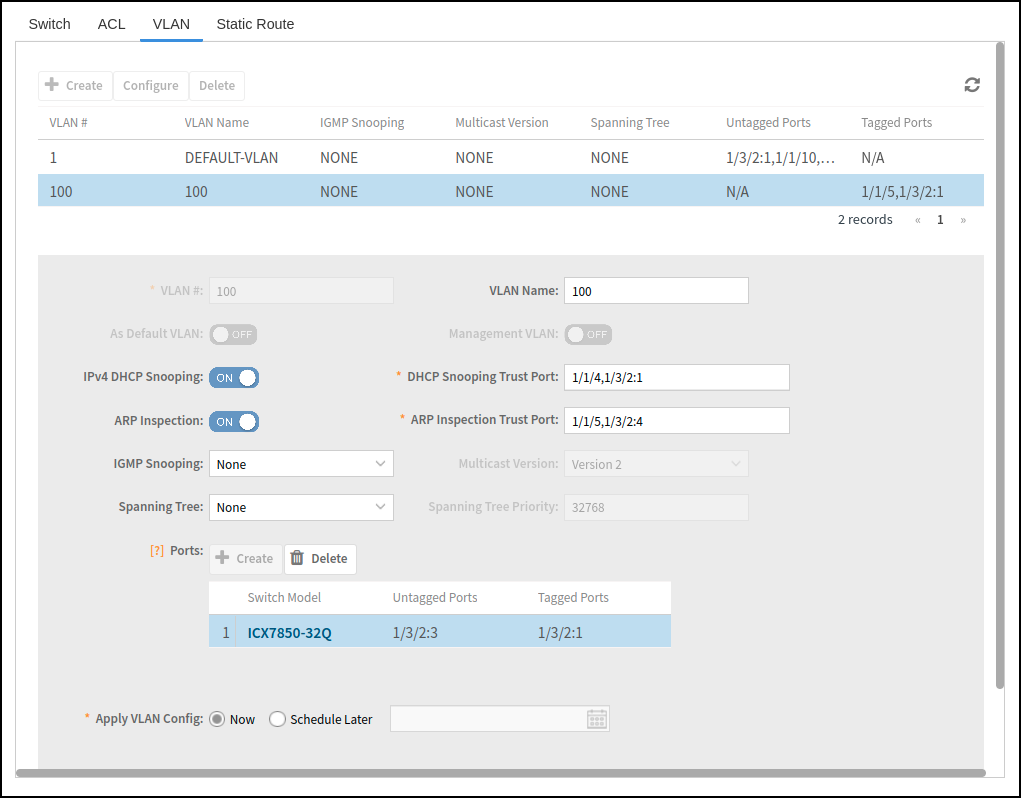Click the horizontal scrollbar at bottom
Image resolution: width=1021 pixels, height=798 pixels.
click(x=501, y=773)
